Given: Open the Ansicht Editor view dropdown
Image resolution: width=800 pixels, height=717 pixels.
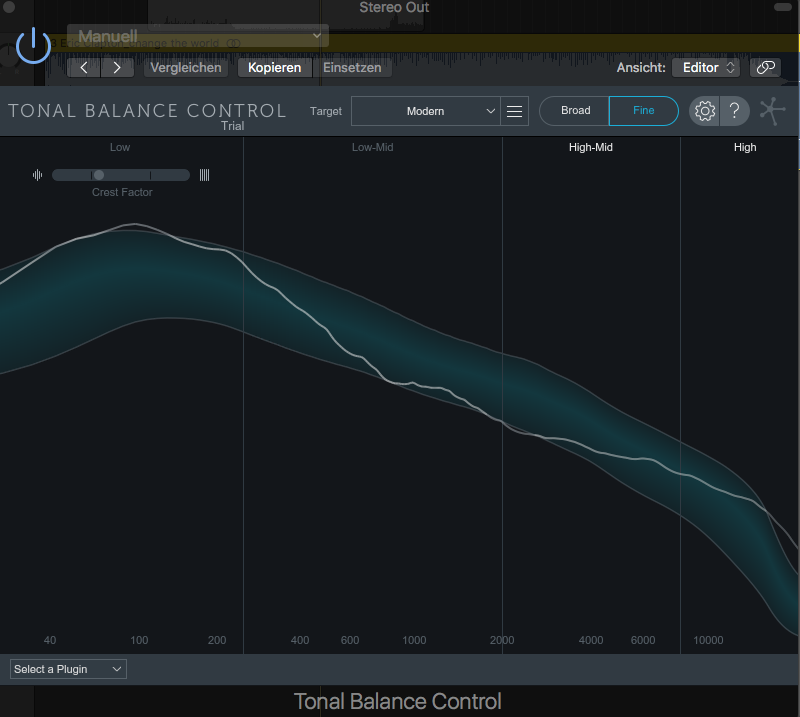Looking at the screenshot, I should click(x=705, y=68).
